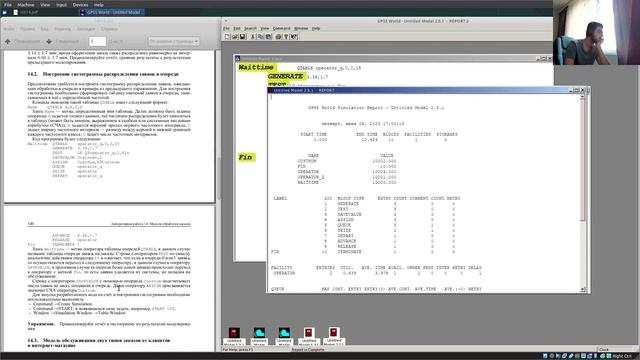640x360 pixels.
Task: Click section heading 14.3 in the PDF
Action: [98, 342]
